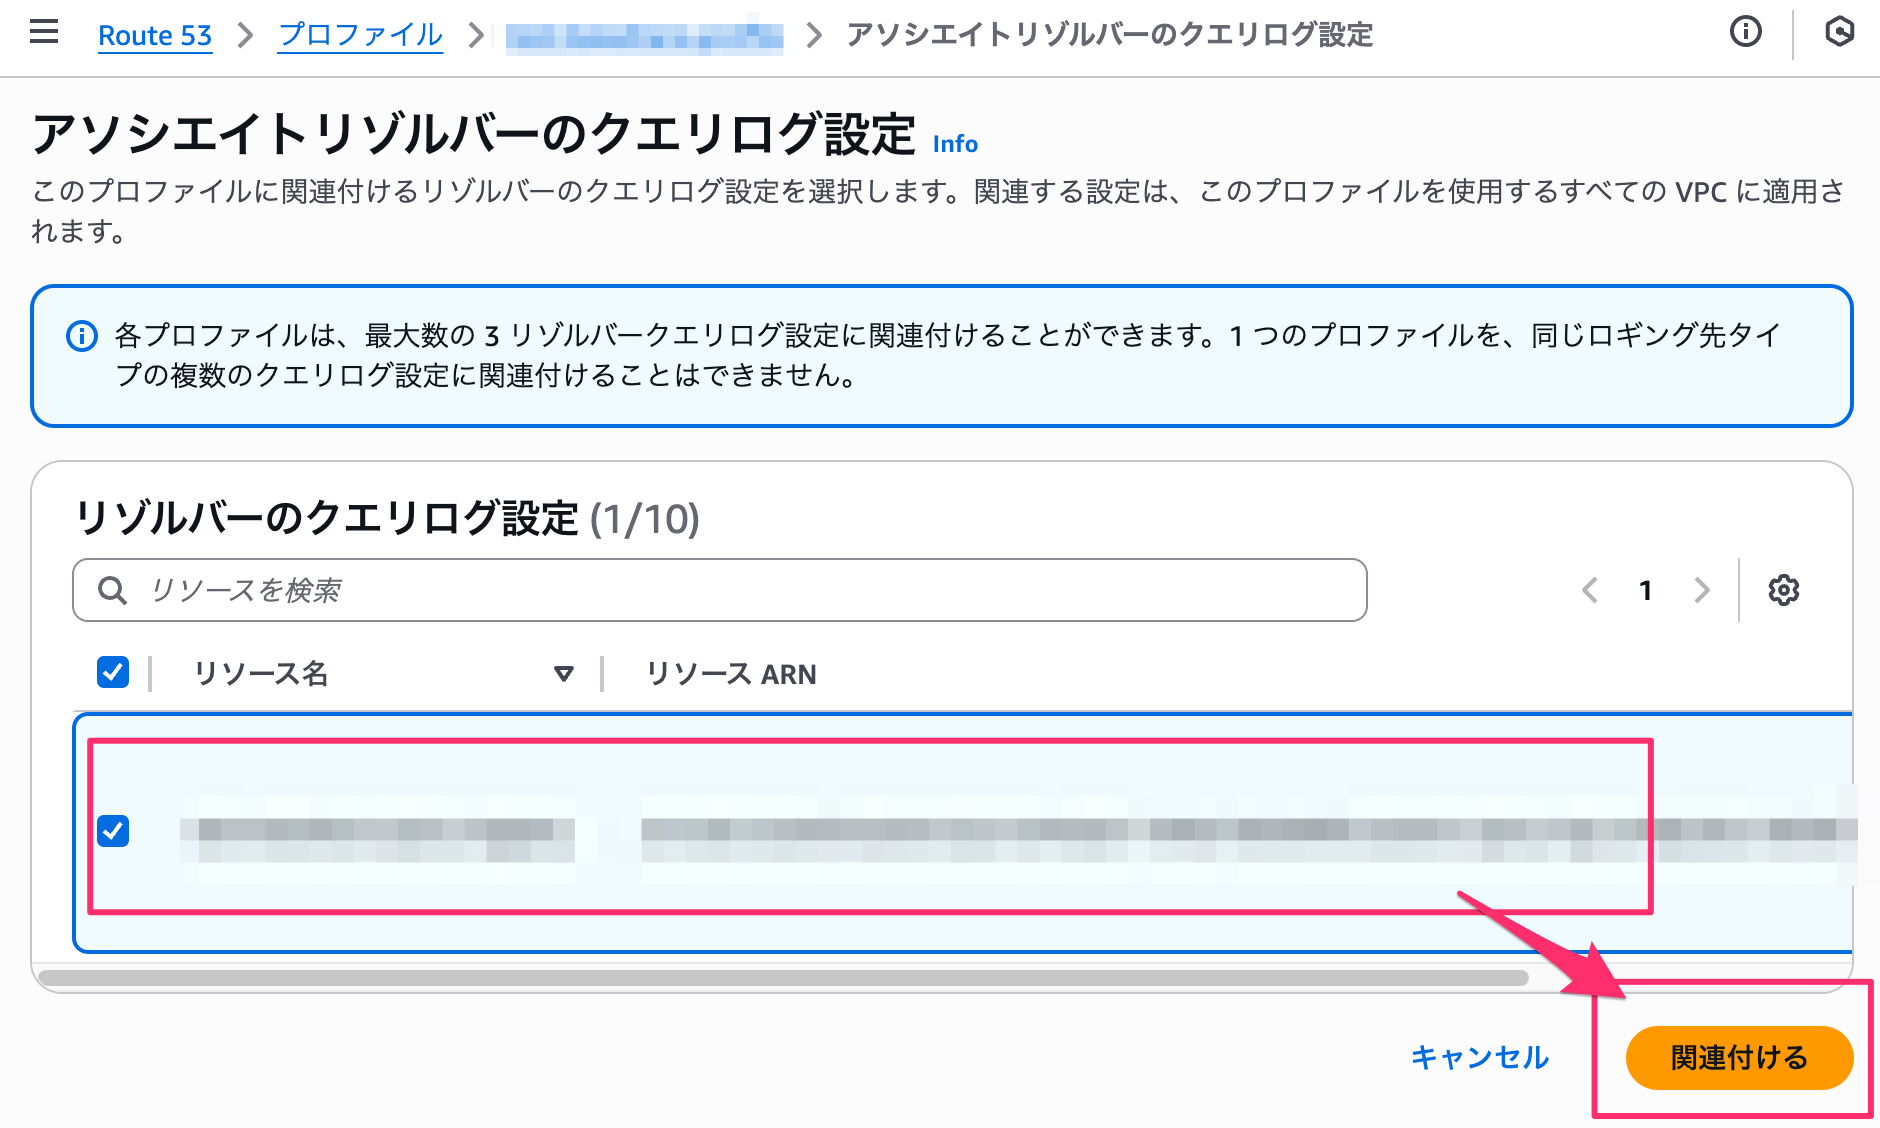Toggle the select-all header checkbox
The width and height of the screenshot is (1880, 1128).
click(113, 673)
